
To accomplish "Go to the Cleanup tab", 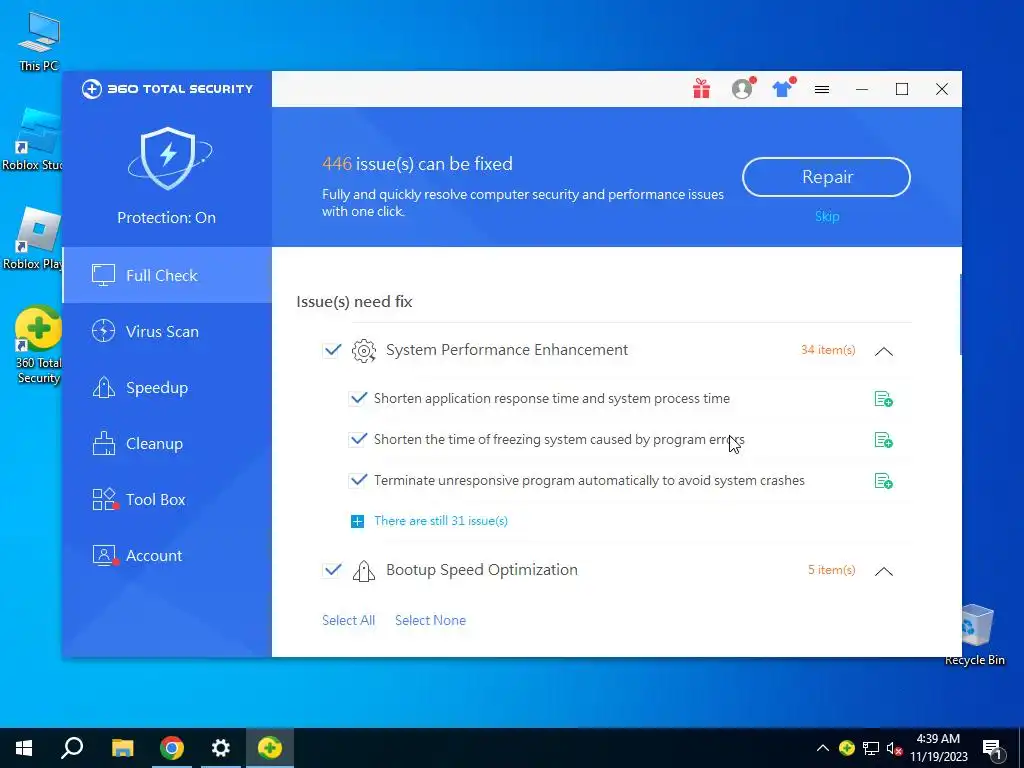I will point(167,444).
